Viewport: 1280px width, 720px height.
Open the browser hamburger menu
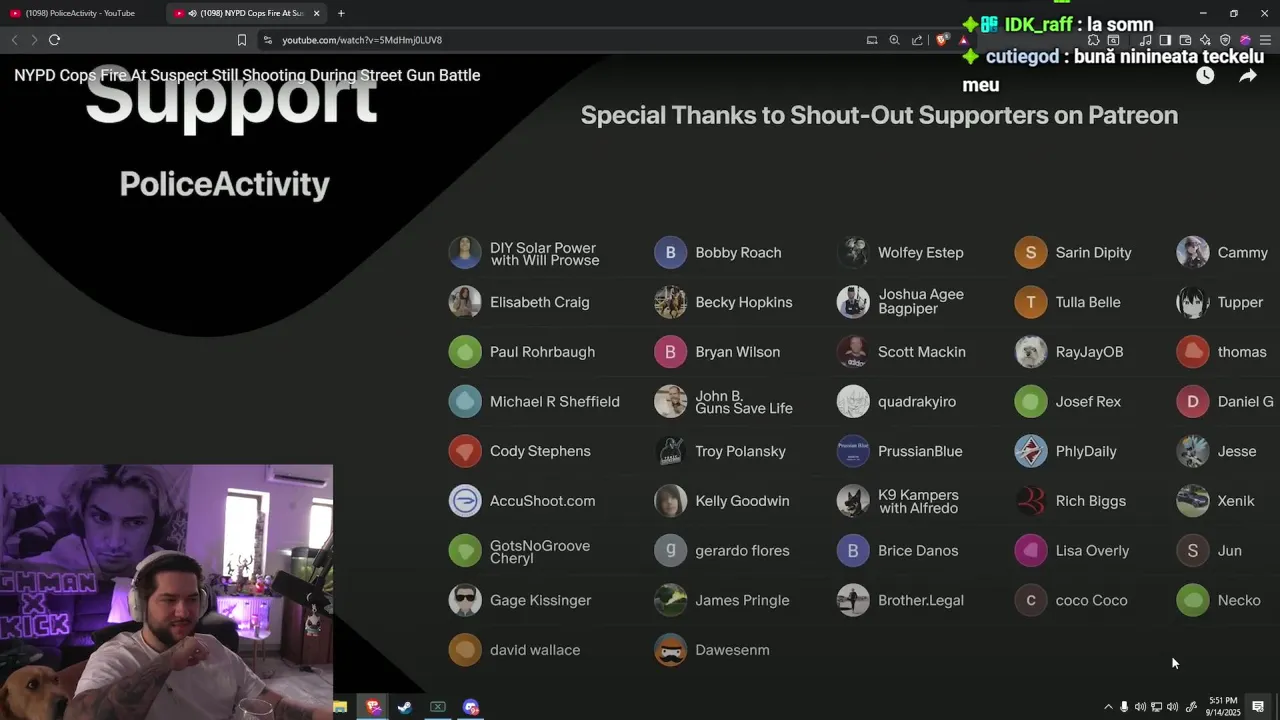pyautogui.click(x=1265, y=40)
